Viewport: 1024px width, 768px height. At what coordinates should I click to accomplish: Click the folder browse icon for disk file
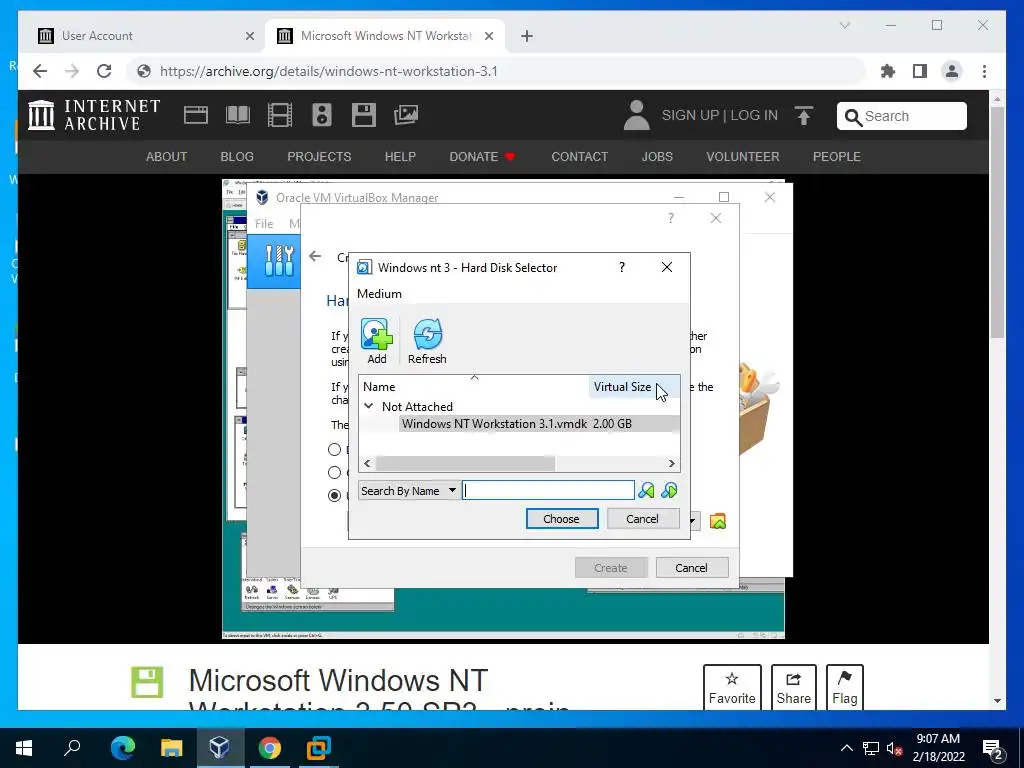(x=718, y=521)
